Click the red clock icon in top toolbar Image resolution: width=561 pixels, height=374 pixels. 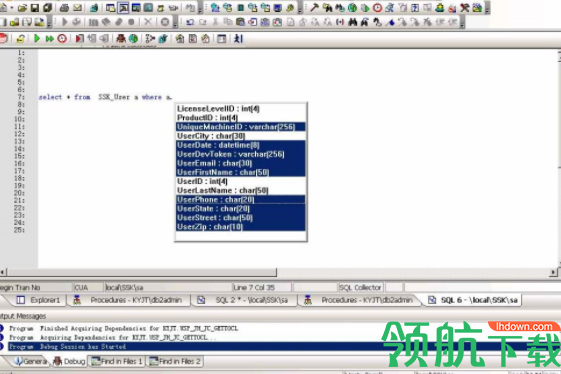click(x=377, y=8)
